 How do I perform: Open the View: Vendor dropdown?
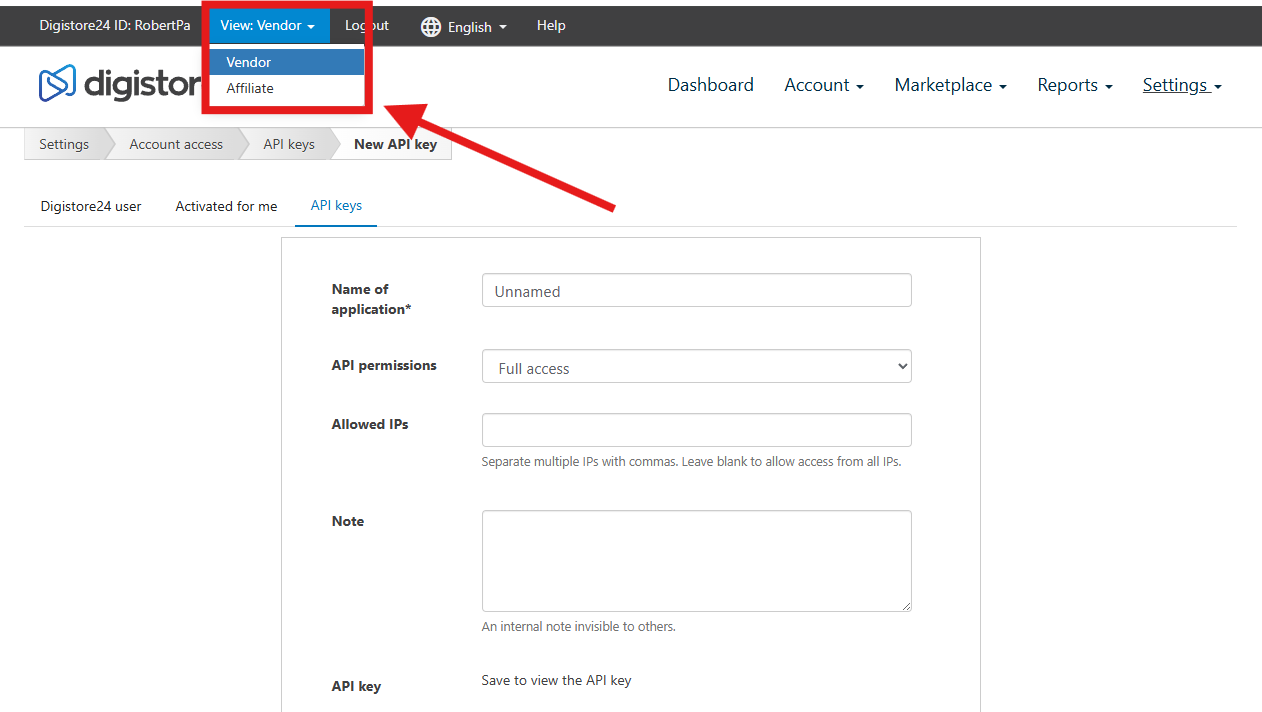click(268, 26)
